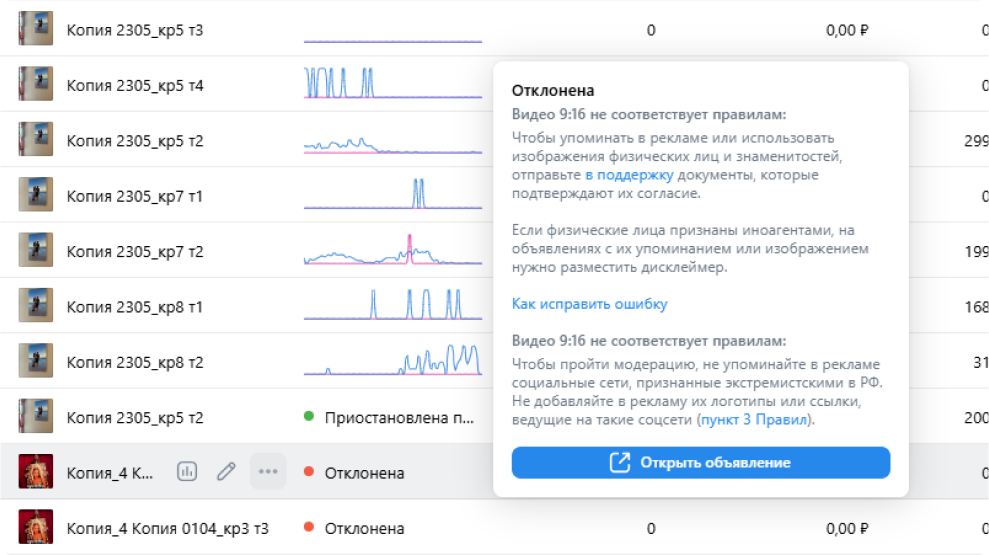
Task: Follow the 'в поддержку' link
Action: [629, 175]
